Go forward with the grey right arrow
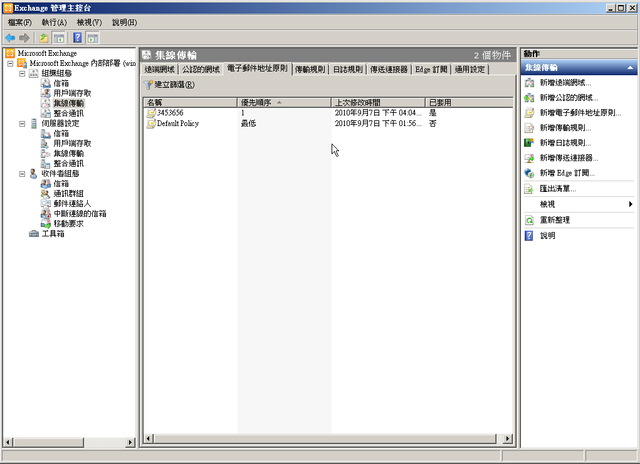 tap(24, 38)
